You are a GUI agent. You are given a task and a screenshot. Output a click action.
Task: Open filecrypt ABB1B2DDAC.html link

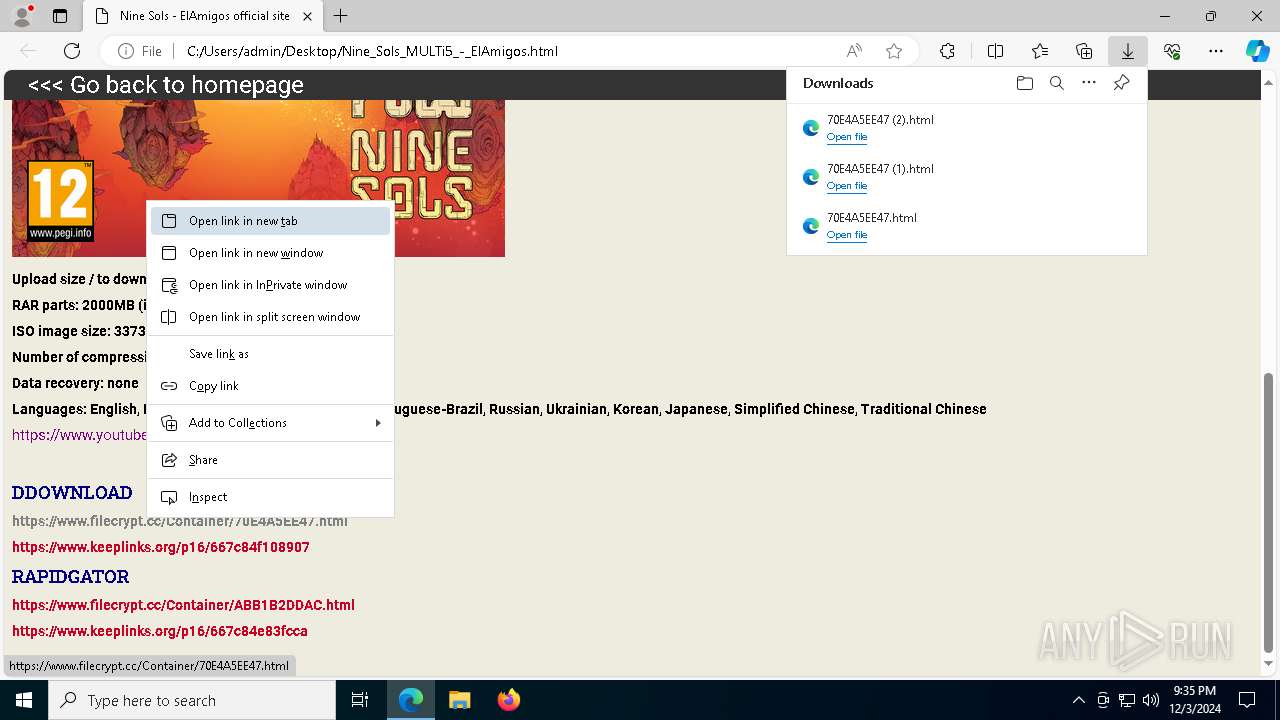click(183, 605)
